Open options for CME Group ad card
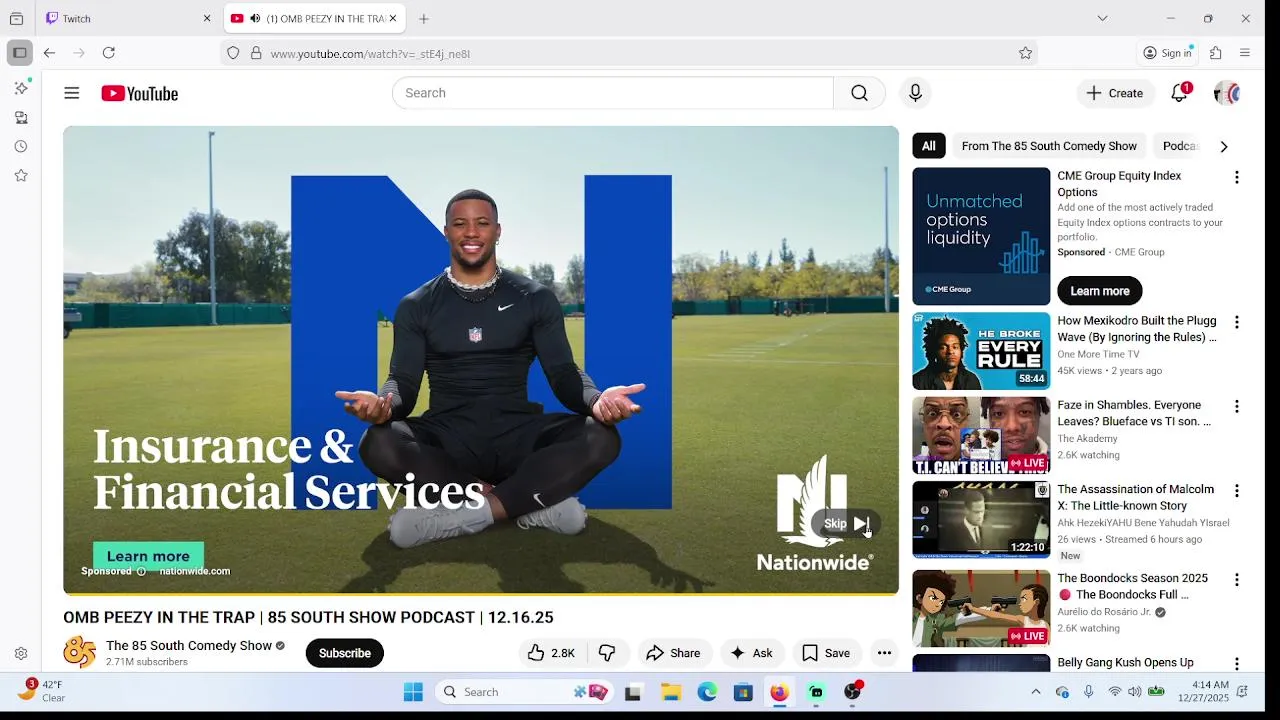The image size is (1280, 720). pyautogui.click(x=1237, y=177)
